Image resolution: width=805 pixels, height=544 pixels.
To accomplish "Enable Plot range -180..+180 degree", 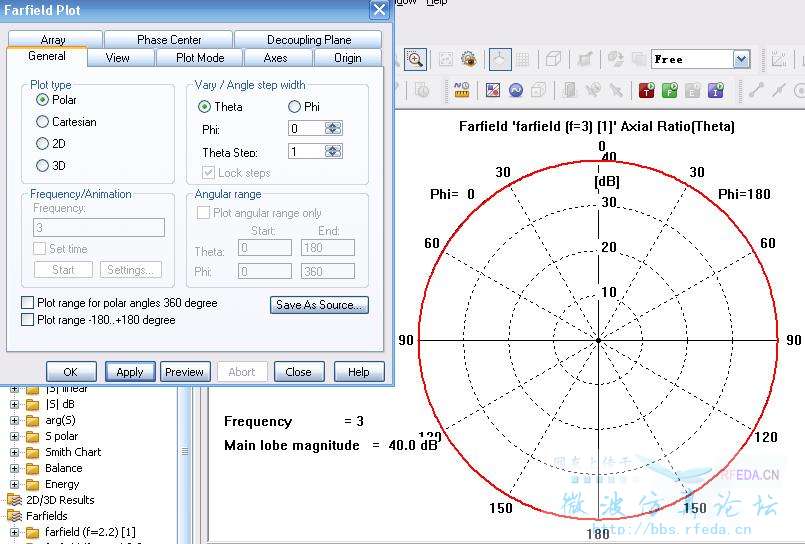I will click(x=28, y=320).
